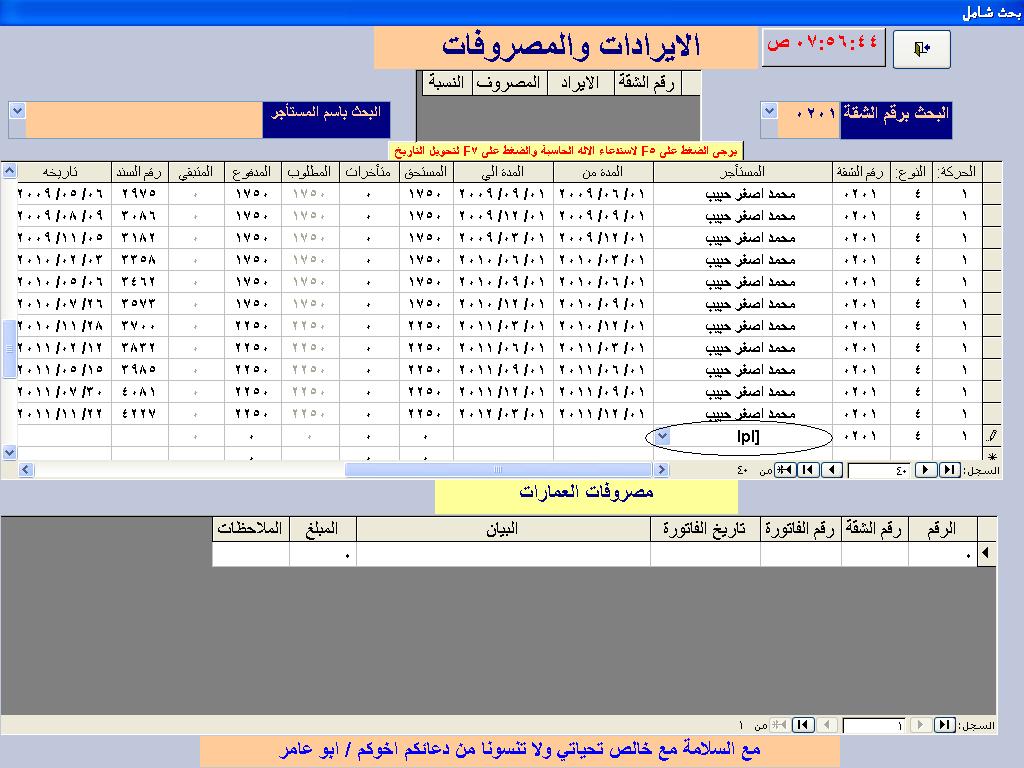The image size is (1024, 768).
Task: Click the income grid horizontal scrollbar right arrow
Action: [x=661, y=470]
